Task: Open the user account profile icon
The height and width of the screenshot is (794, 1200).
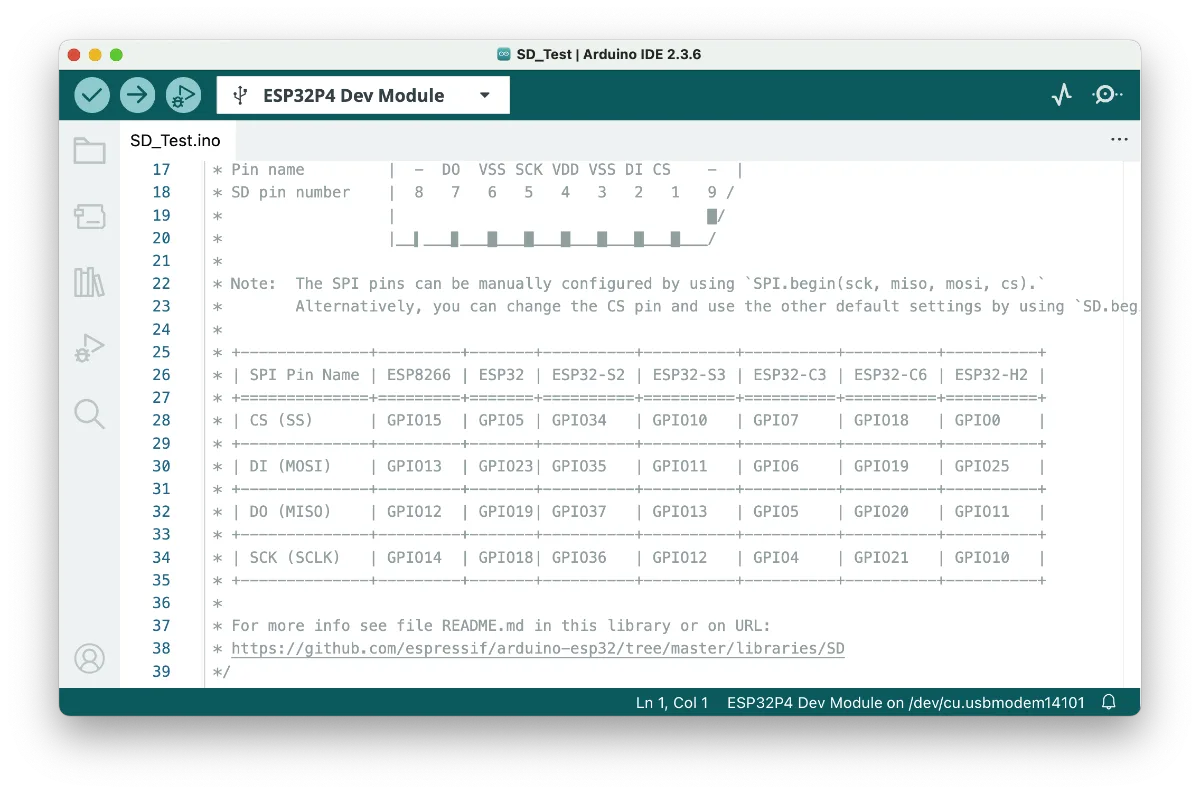Action: [90, 658]
